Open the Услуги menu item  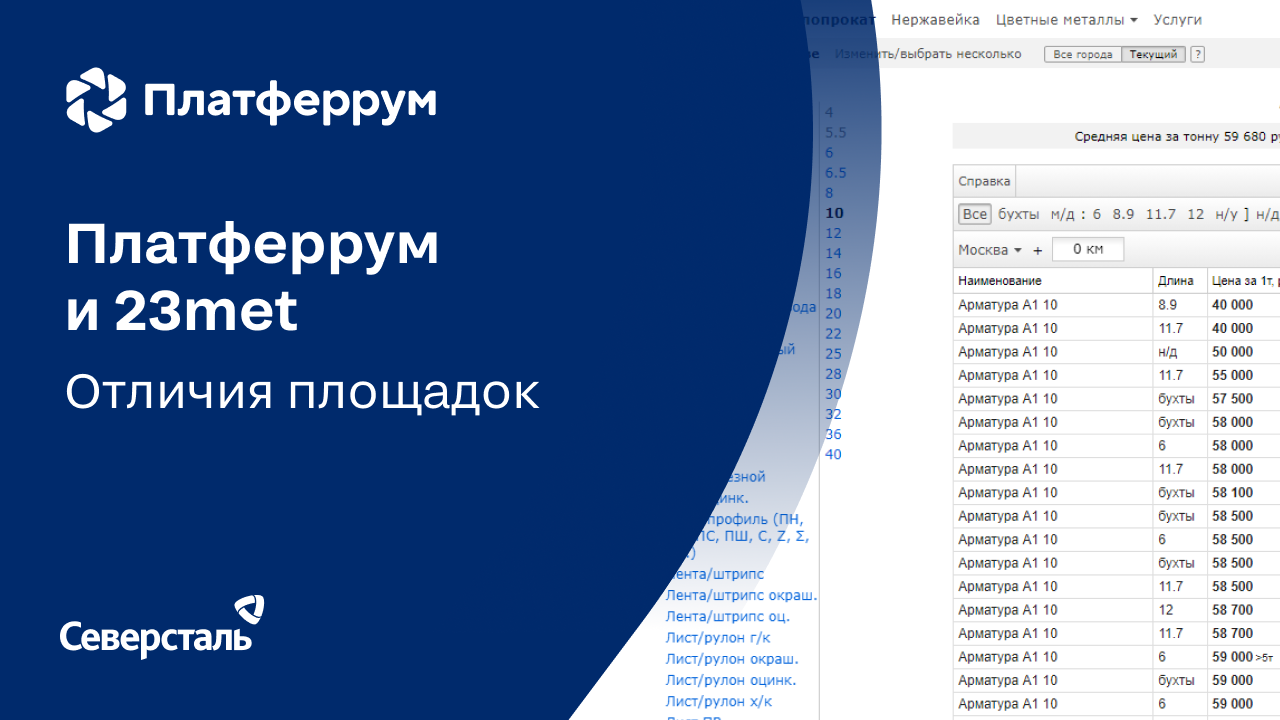pyautogui.click(x=1177, y=19)
